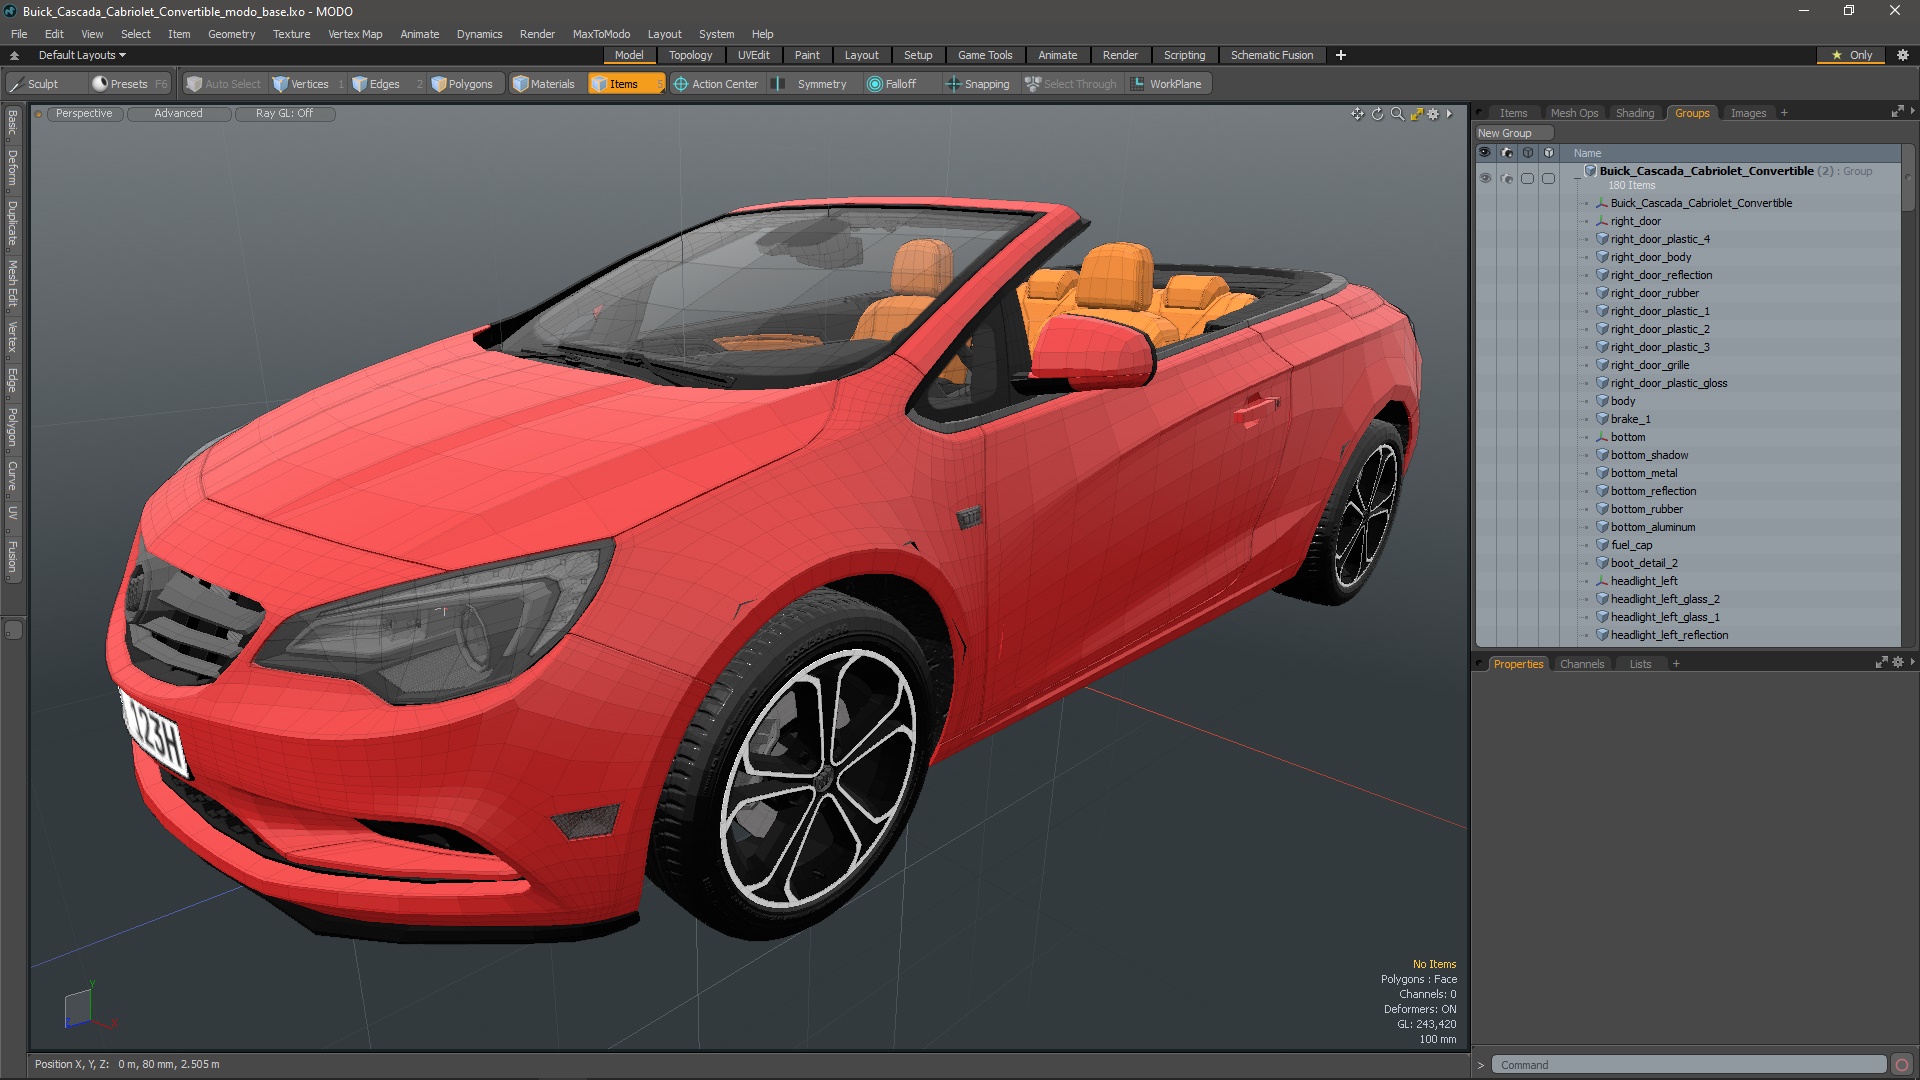Click the wireframe cube column header
Image resolution: width=1920 pixels, height=1080 pixels.
1527,153
